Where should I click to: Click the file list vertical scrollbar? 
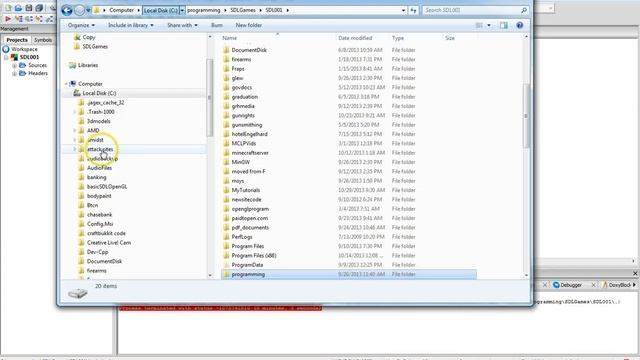click(526, 116)
